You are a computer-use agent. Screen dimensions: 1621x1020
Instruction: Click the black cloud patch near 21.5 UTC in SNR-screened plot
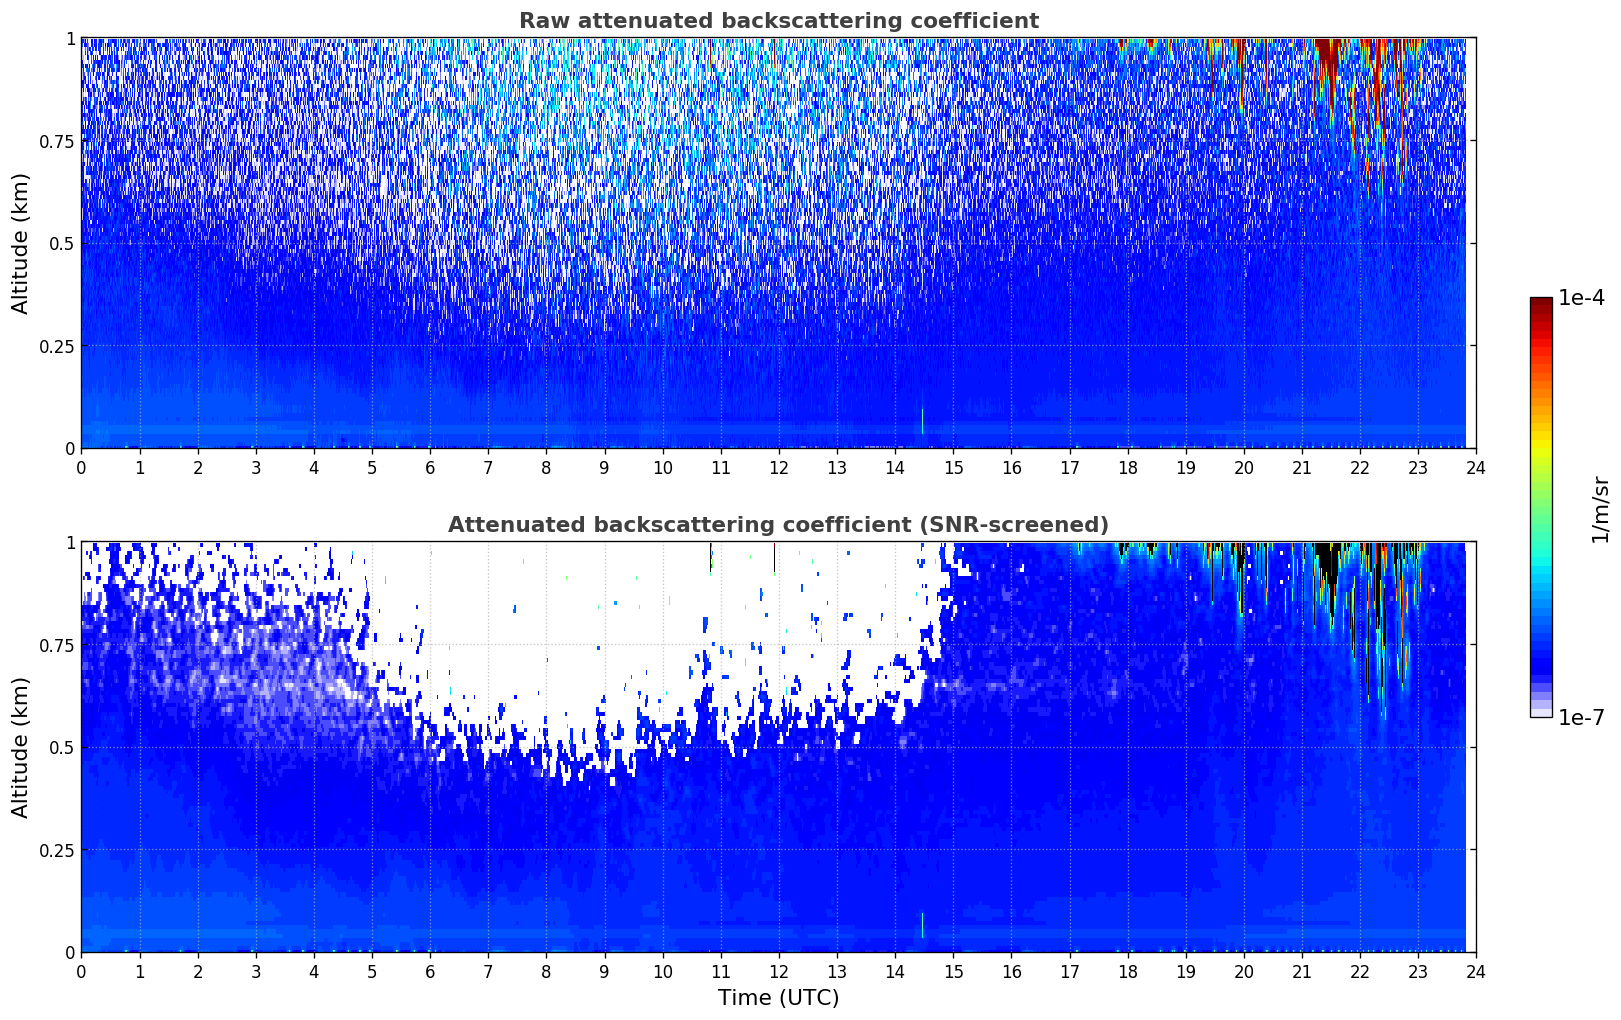pyautogui.click(x=1328, y=562)
